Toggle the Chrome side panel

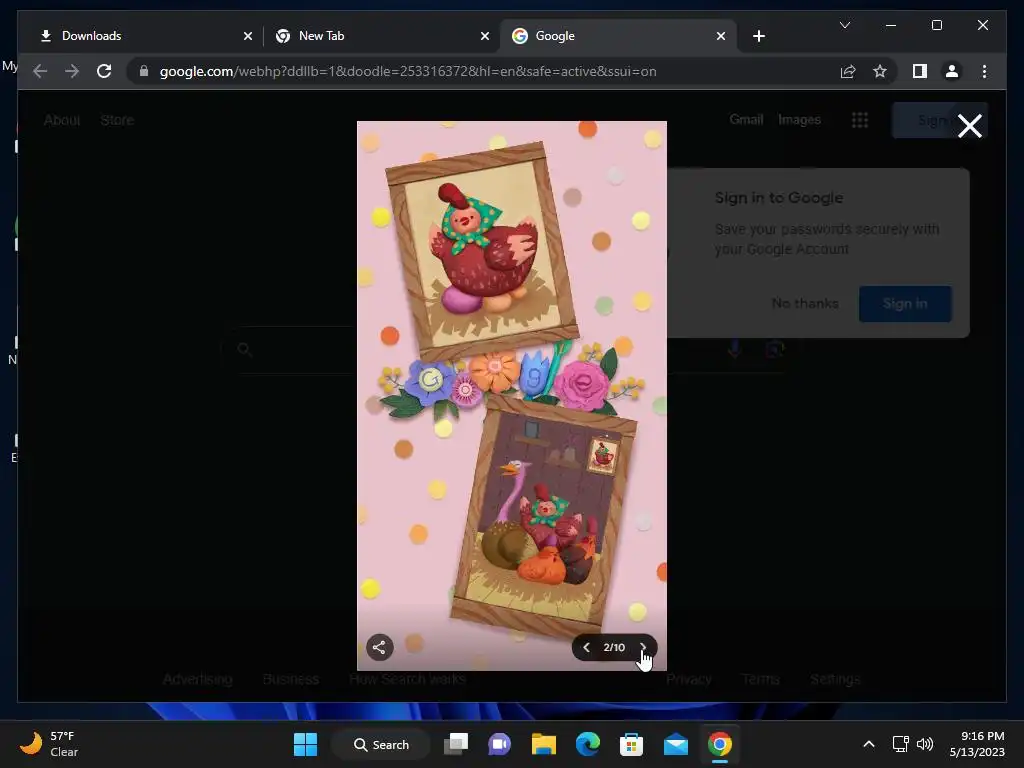point(920,71)
